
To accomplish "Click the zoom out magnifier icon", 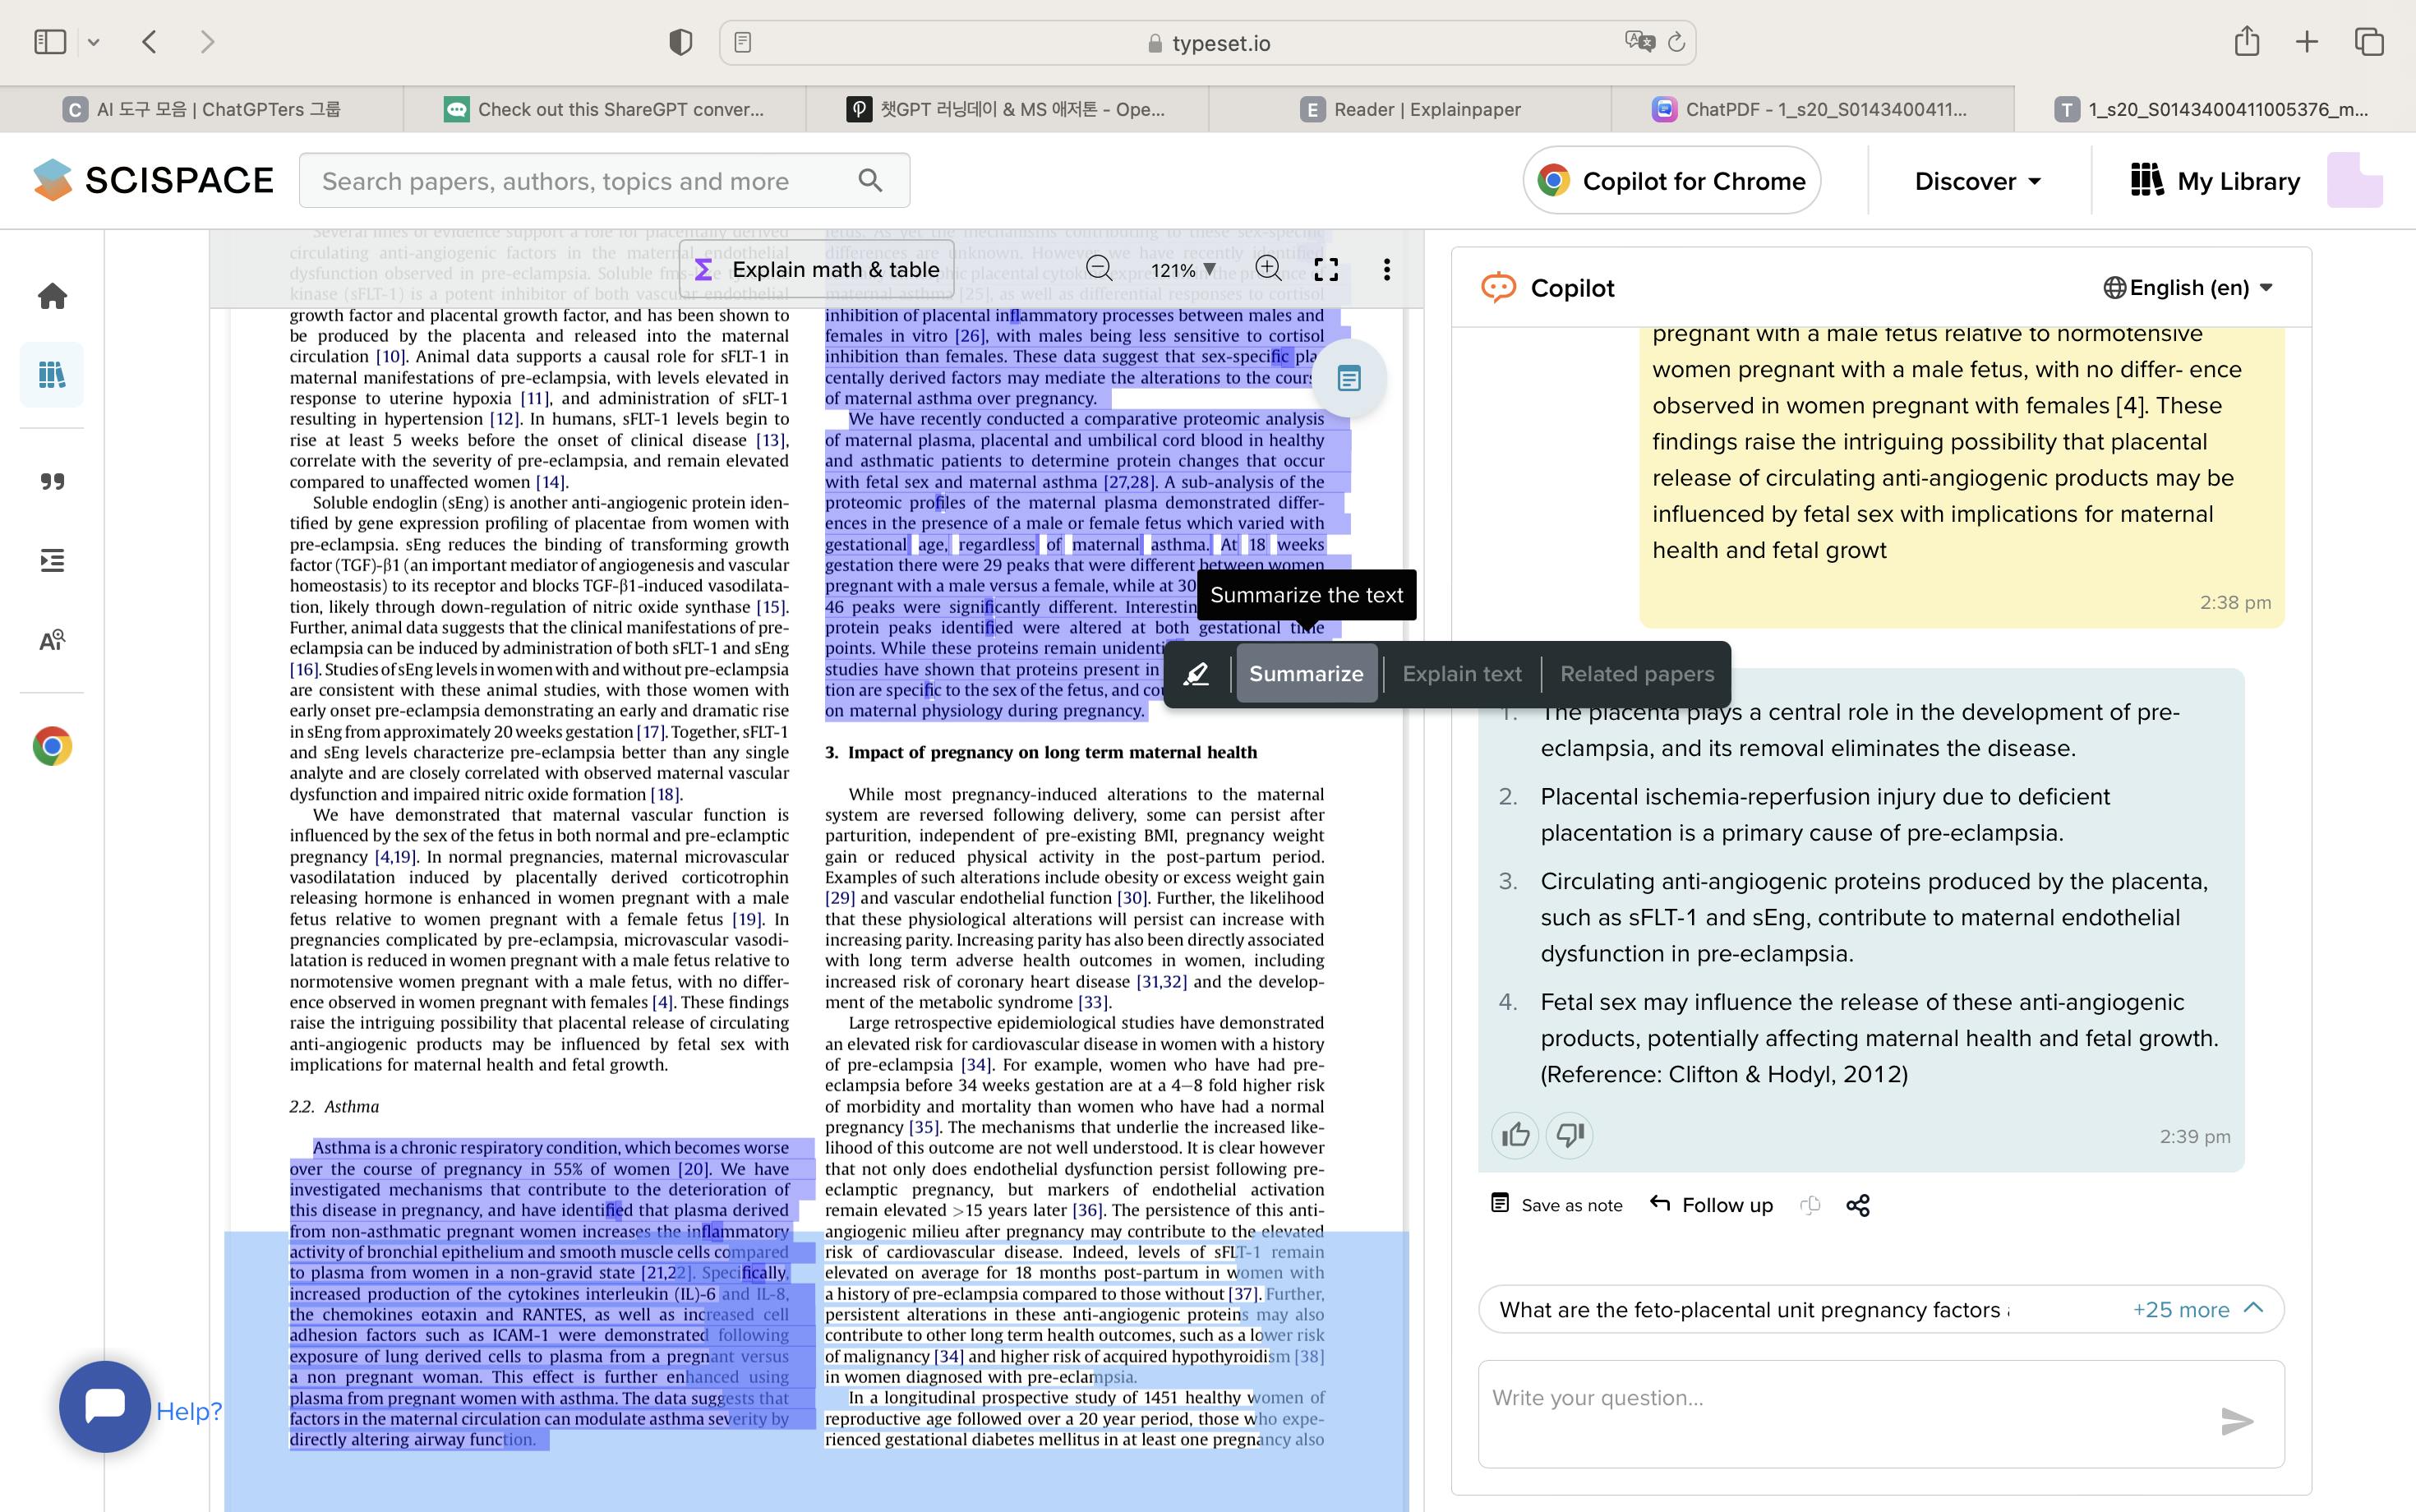I will tap(1098, 268).
